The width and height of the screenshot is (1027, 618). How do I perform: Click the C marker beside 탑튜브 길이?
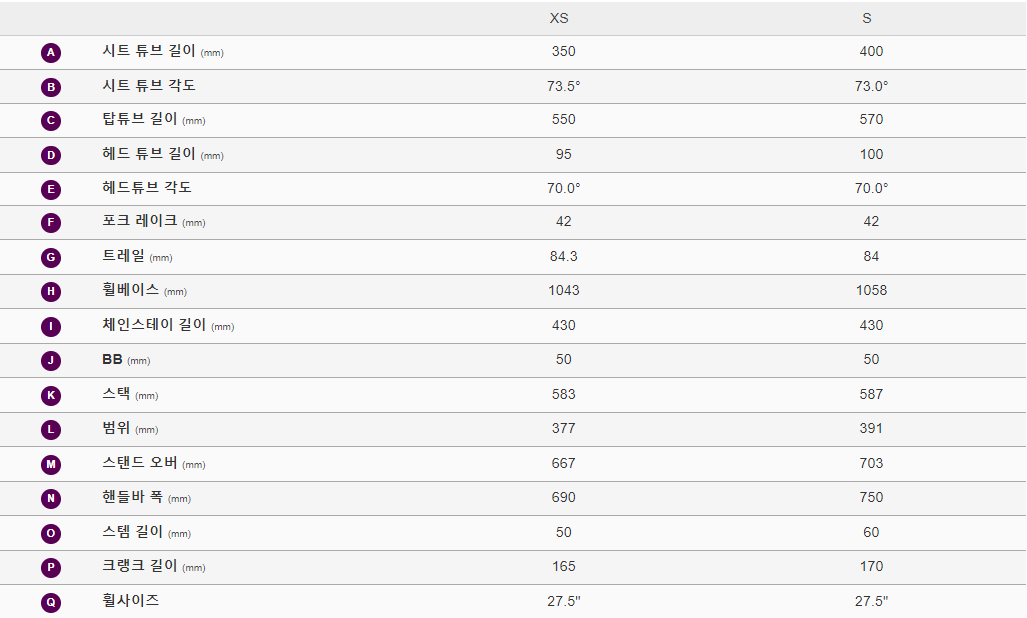[x=51, y=120]
